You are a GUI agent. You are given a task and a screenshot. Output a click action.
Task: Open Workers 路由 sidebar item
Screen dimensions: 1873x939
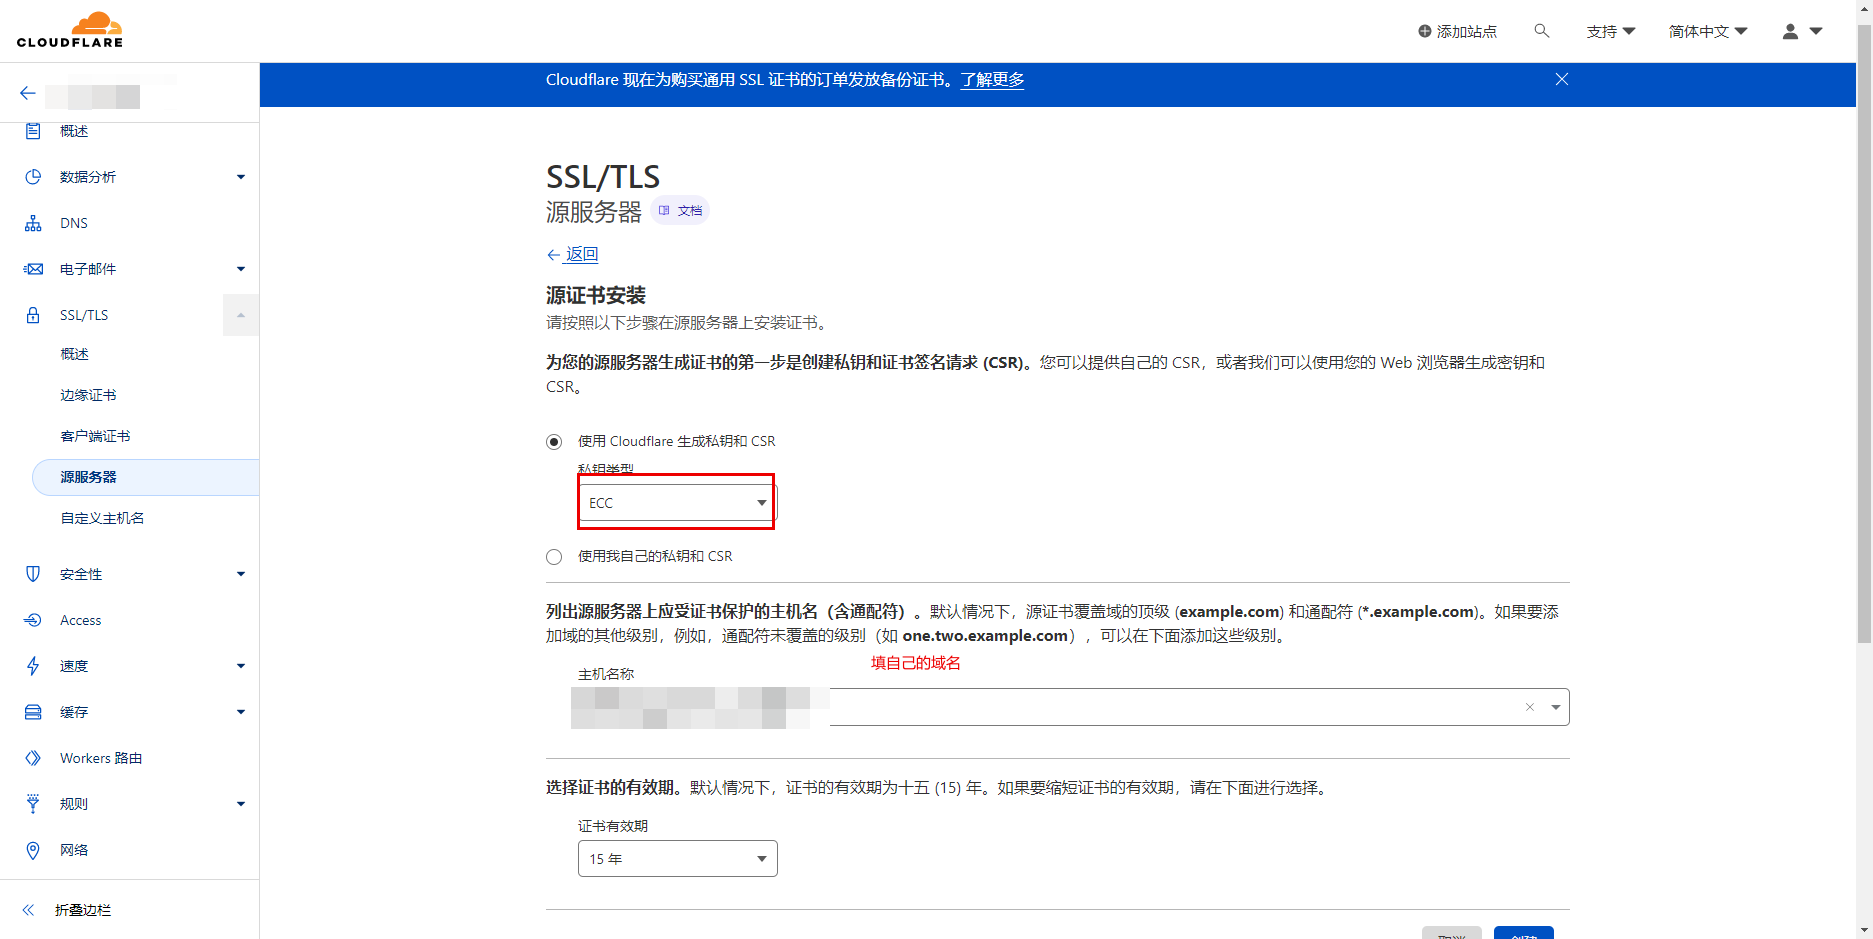click(x=101, y=758)
